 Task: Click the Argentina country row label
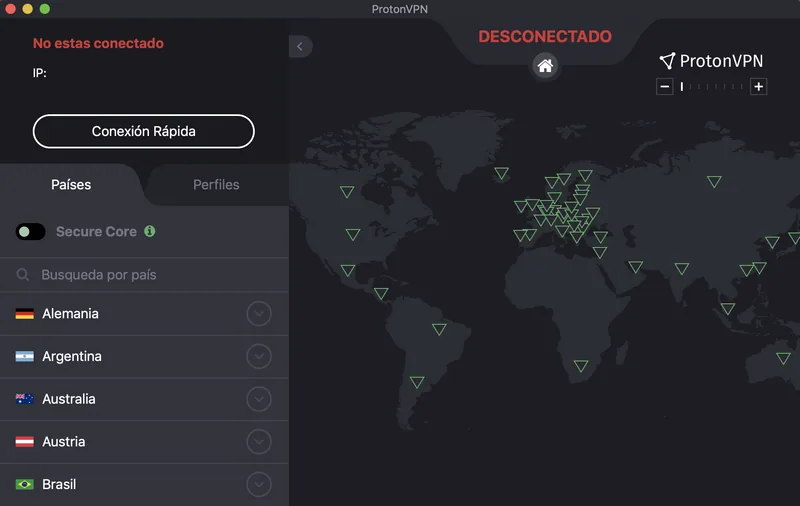click(x=72, y=357)
